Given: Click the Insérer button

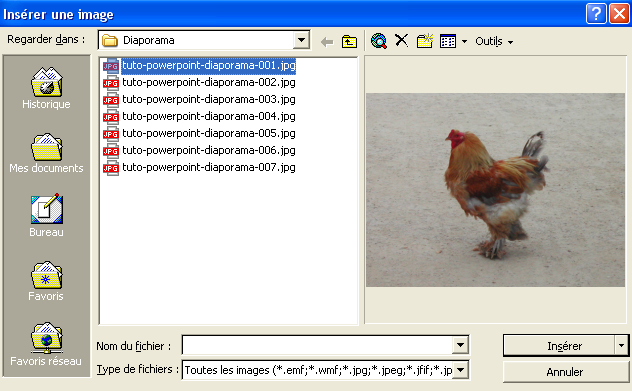Looking at the screenshot, I should [559, 345].
